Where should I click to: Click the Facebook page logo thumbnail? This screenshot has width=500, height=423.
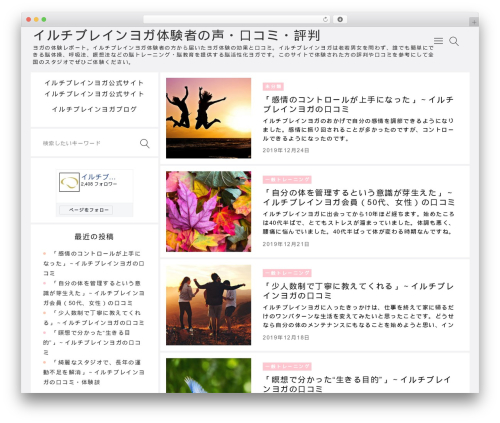coord(69,182)
